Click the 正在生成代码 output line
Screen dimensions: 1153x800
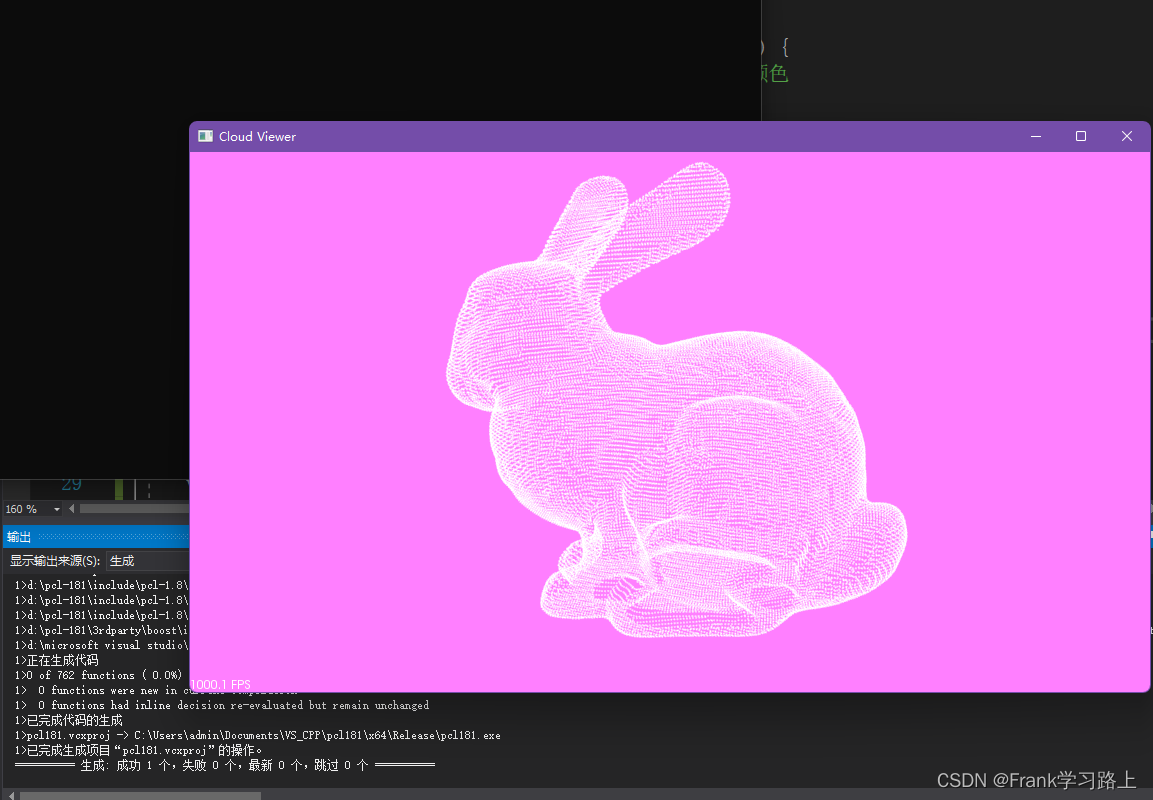point(57,660)
